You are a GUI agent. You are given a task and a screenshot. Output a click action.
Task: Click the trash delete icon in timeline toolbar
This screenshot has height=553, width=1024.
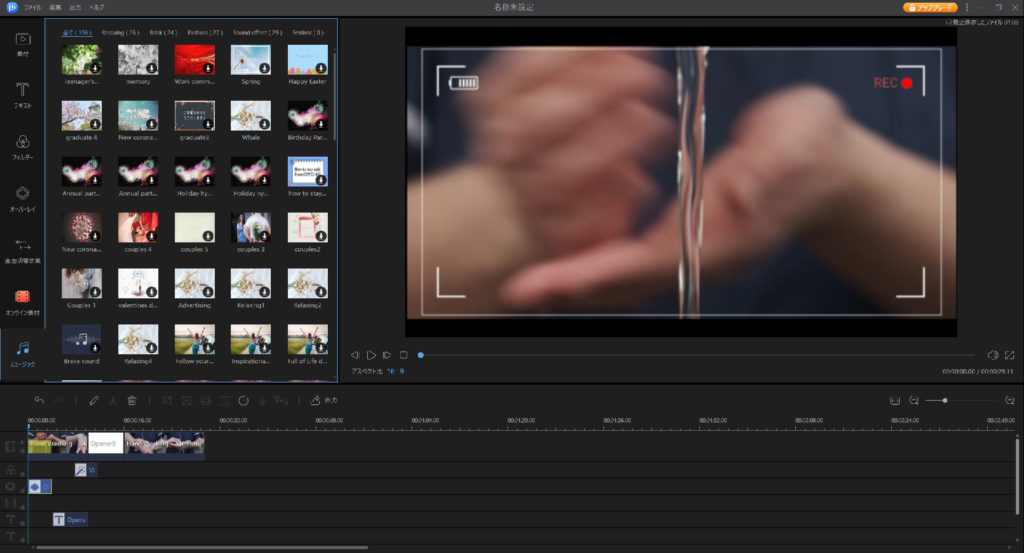tap(131, 400)
